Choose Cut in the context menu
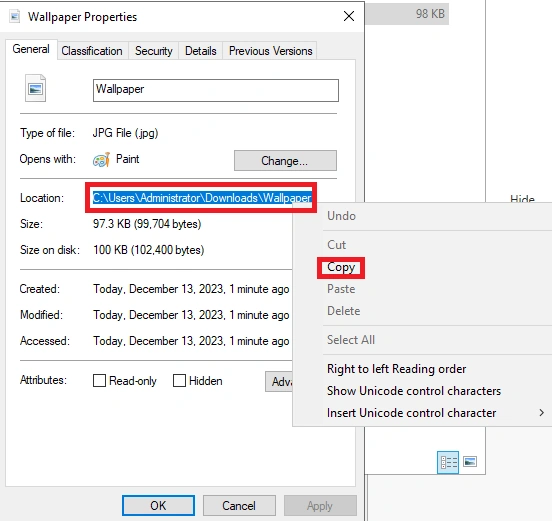This screenshot has height=521, width=552. pyautogui.click(x=337, y=245)
